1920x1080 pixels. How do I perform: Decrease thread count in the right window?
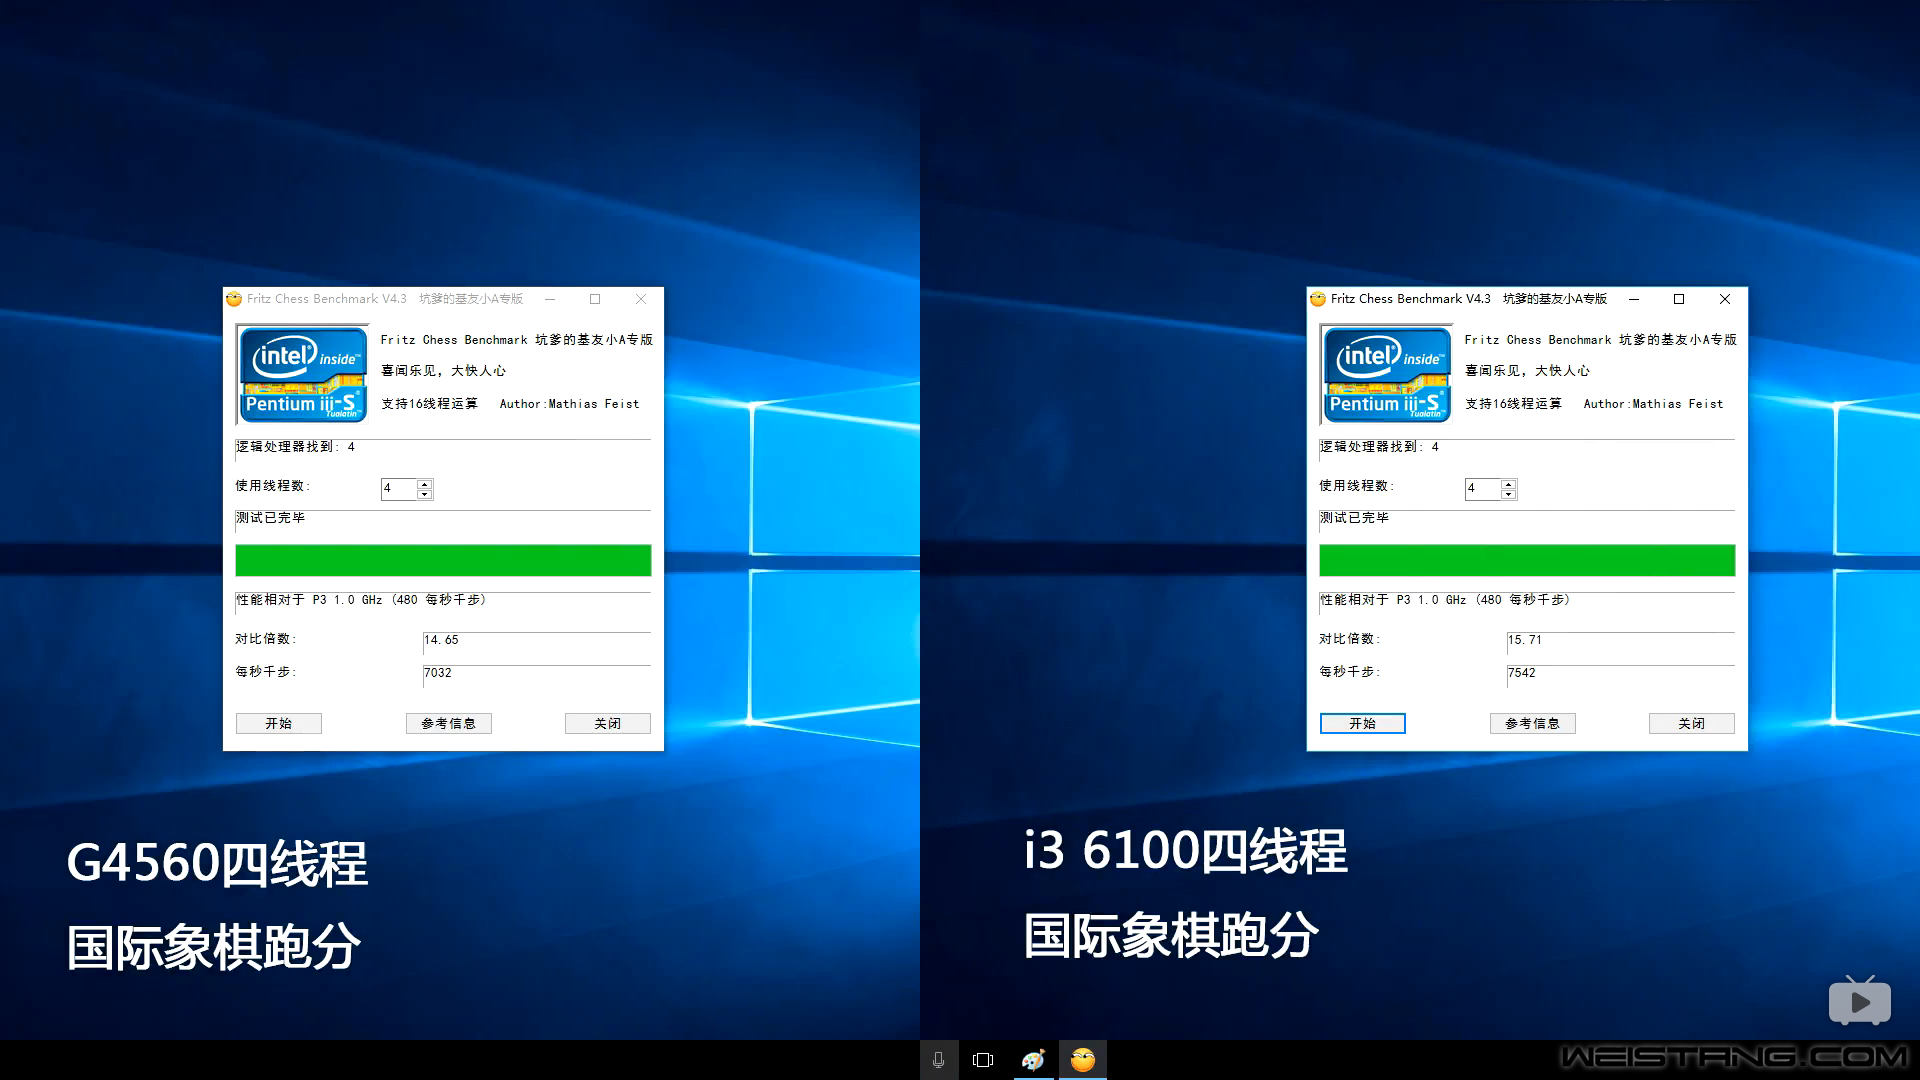tap(1509, 494)
